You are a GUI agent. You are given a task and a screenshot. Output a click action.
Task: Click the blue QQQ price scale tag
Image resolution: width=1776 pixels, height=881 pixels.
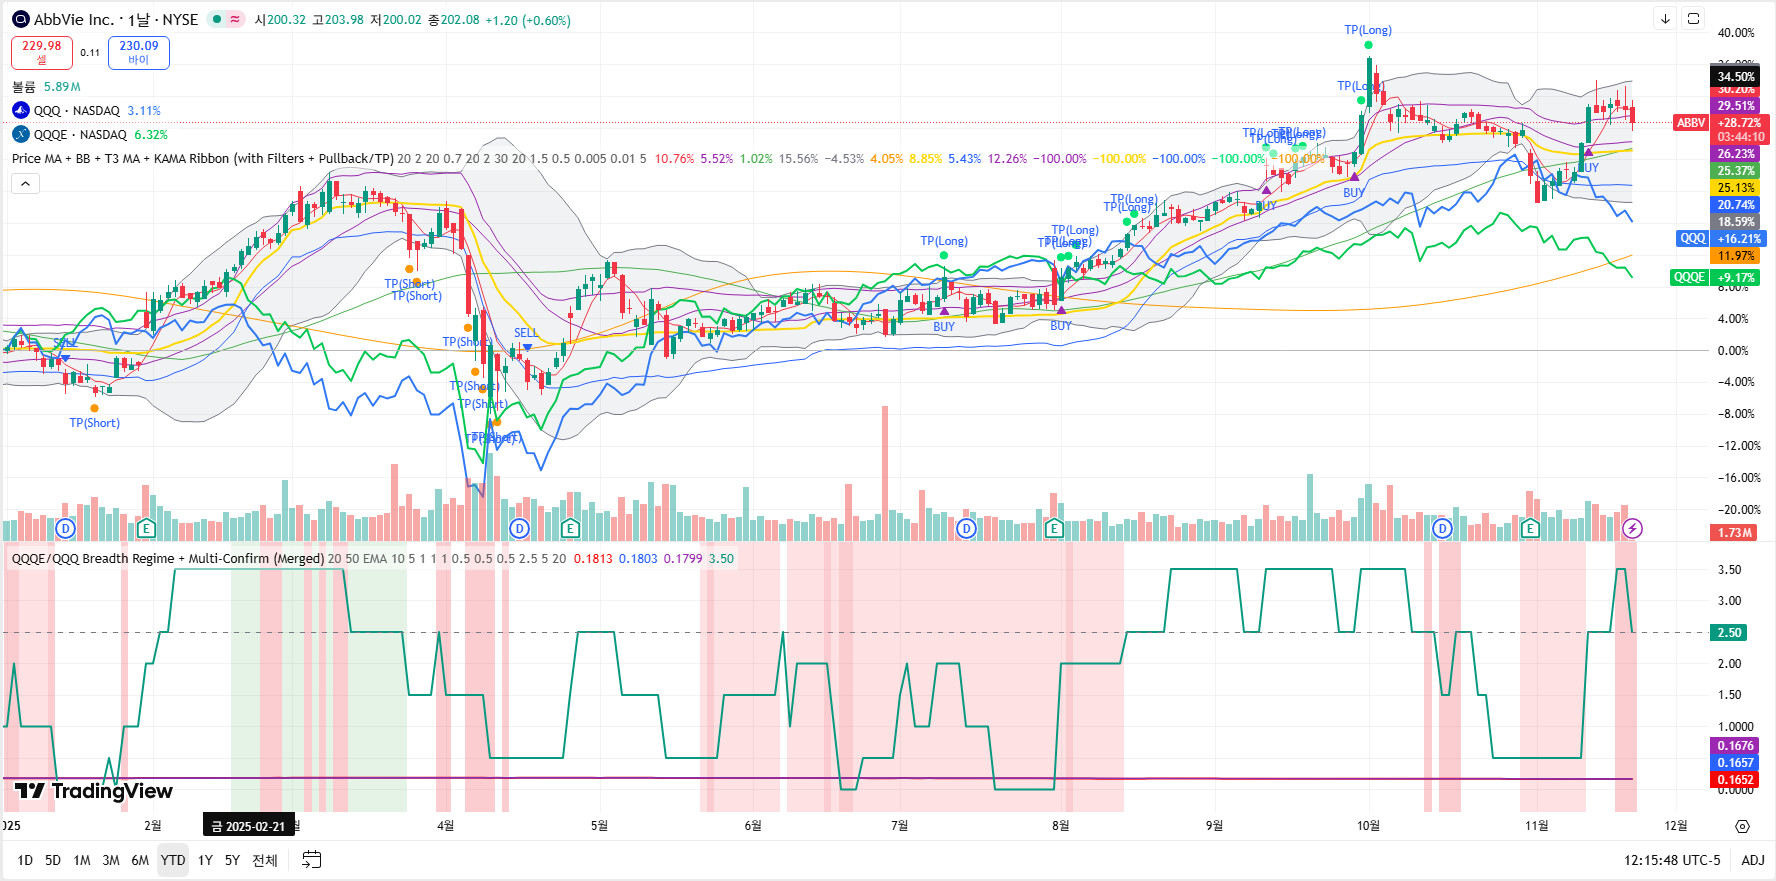[1693, 238]
